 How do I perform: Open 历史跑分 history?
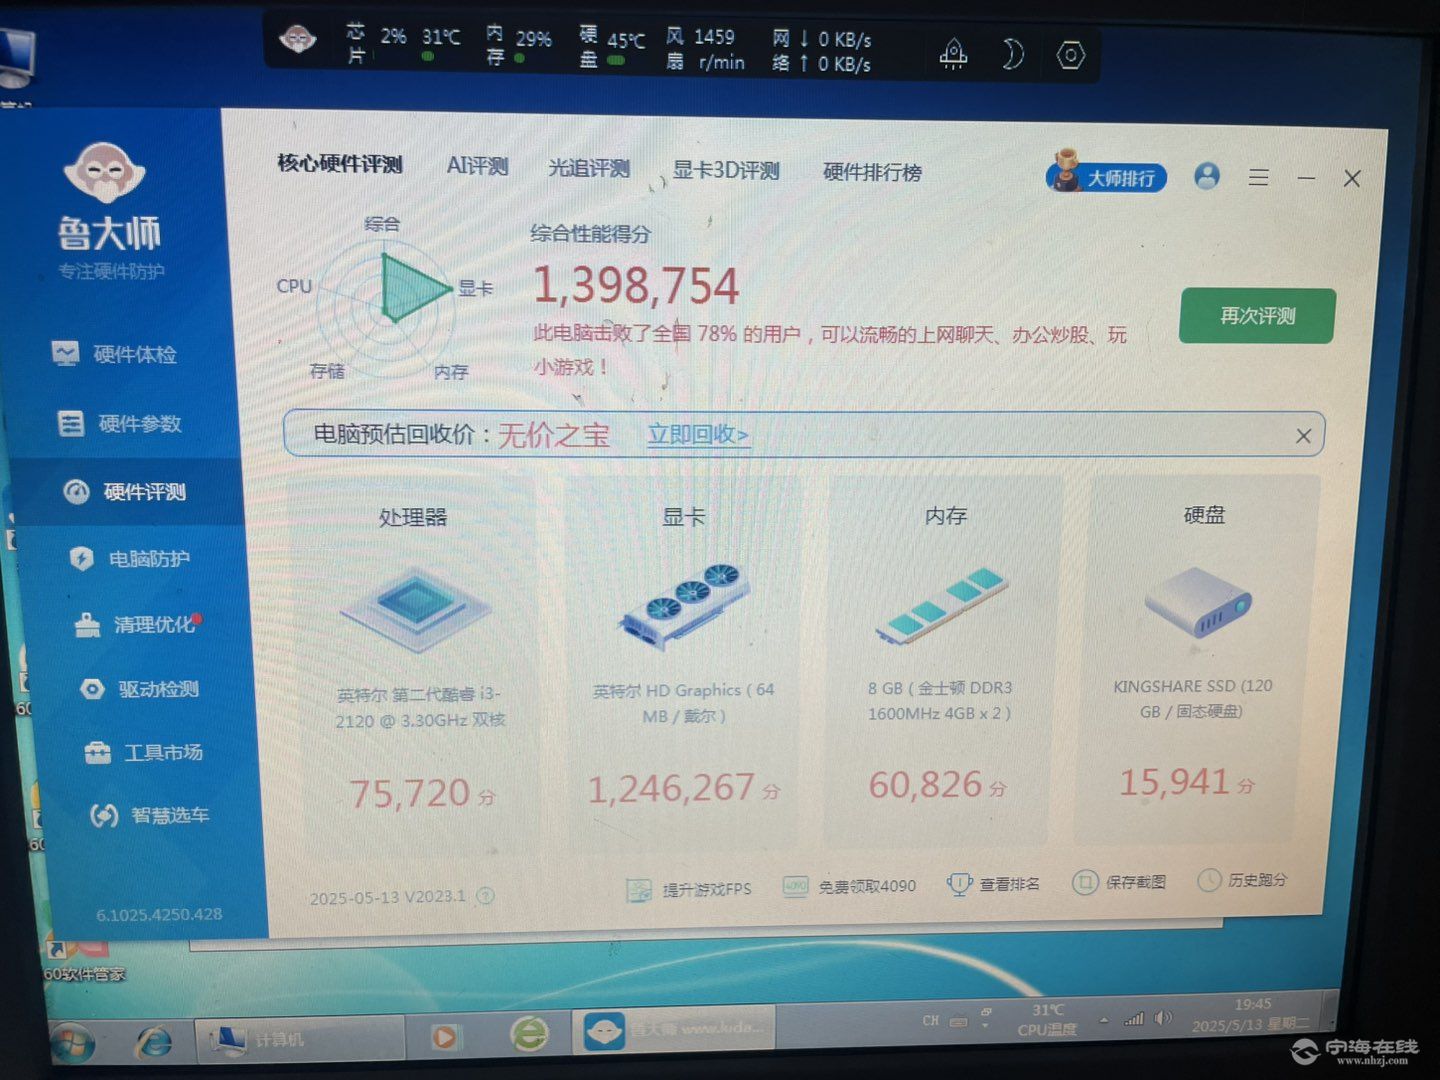(1242, 880)
